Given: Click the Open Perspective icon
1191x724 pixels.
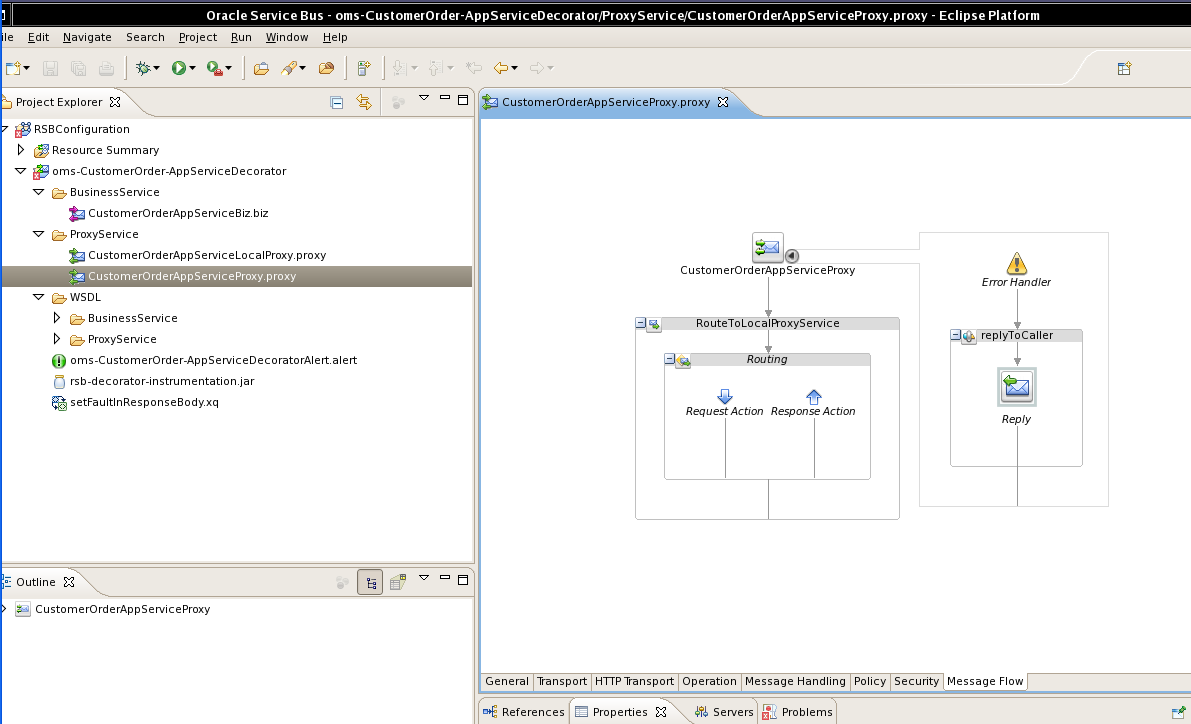Looking at the screenshot, I should click(1125, 68).
